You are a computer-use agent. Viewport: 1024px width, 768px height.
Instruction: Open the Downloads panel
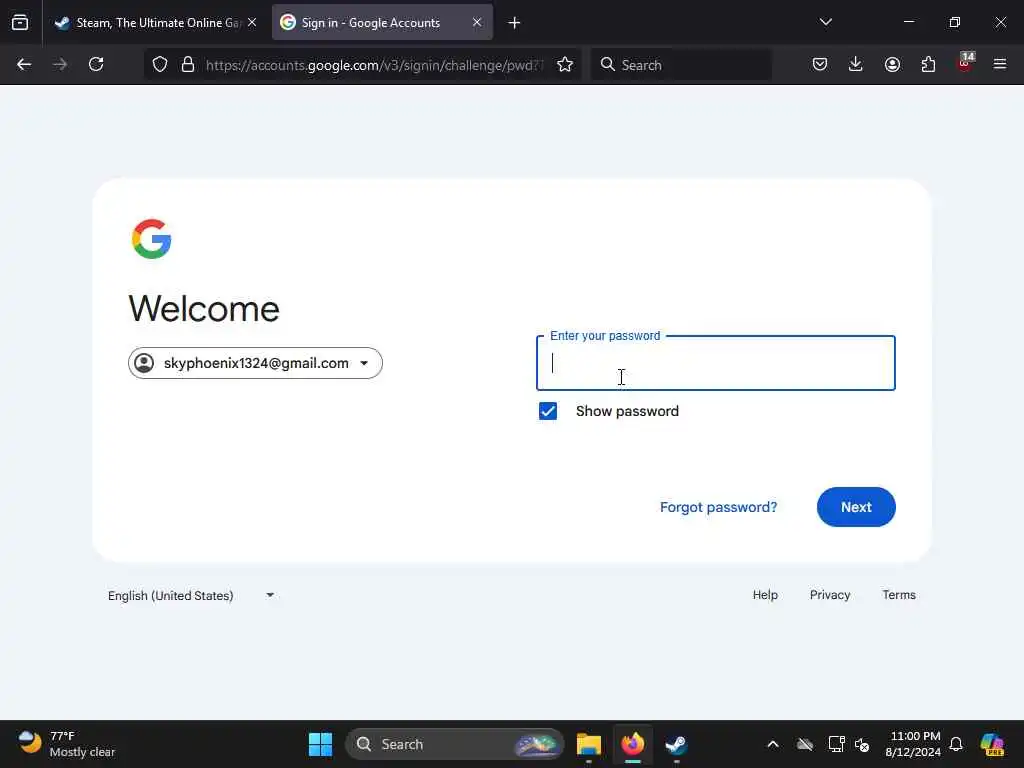point(856,65)
